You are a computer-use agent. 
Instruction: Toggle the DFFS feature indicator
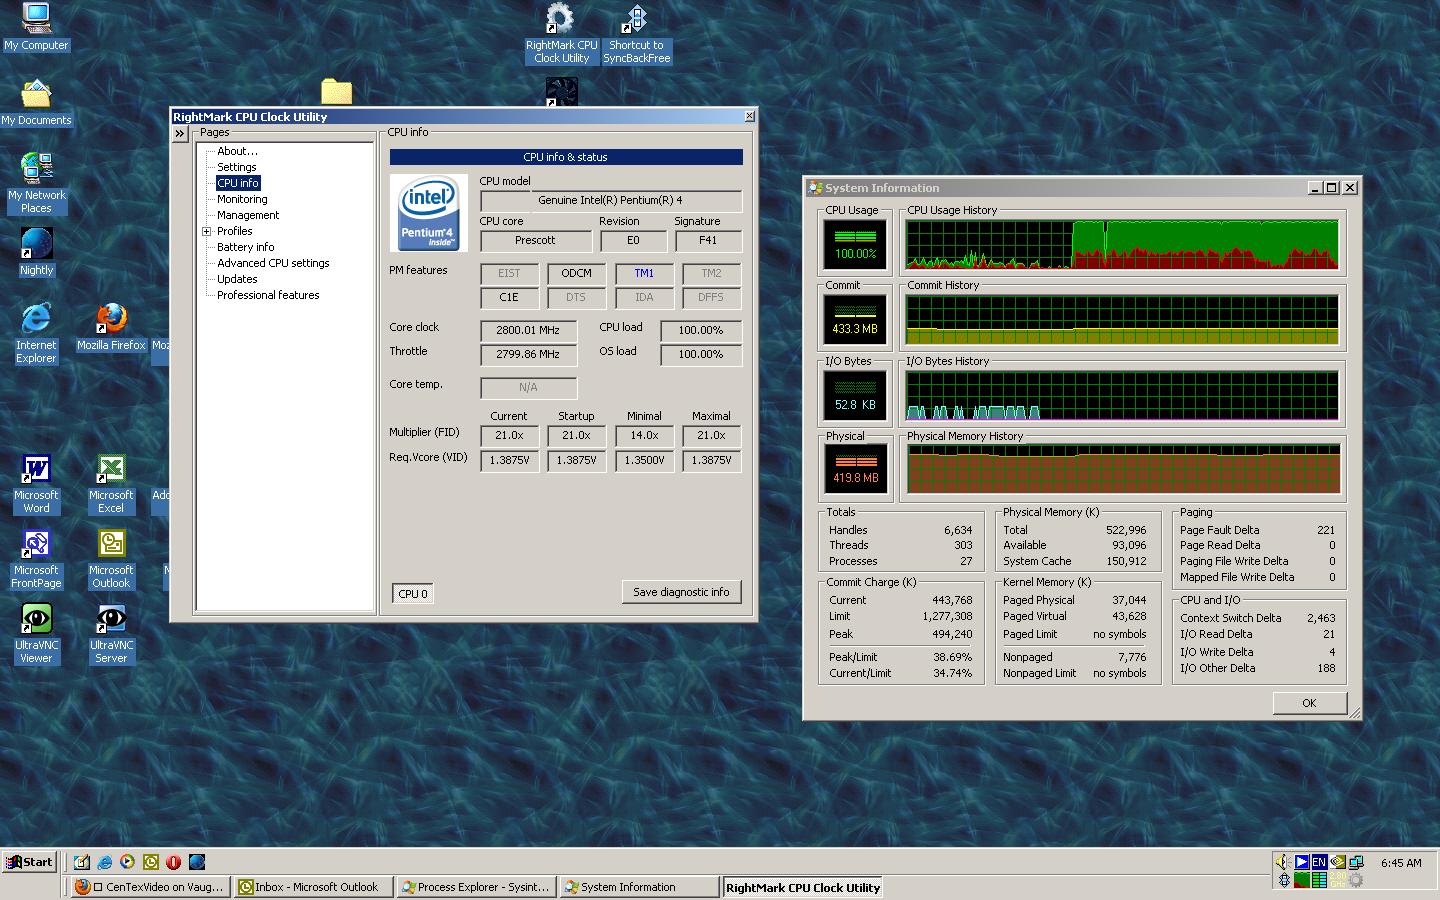711,297
